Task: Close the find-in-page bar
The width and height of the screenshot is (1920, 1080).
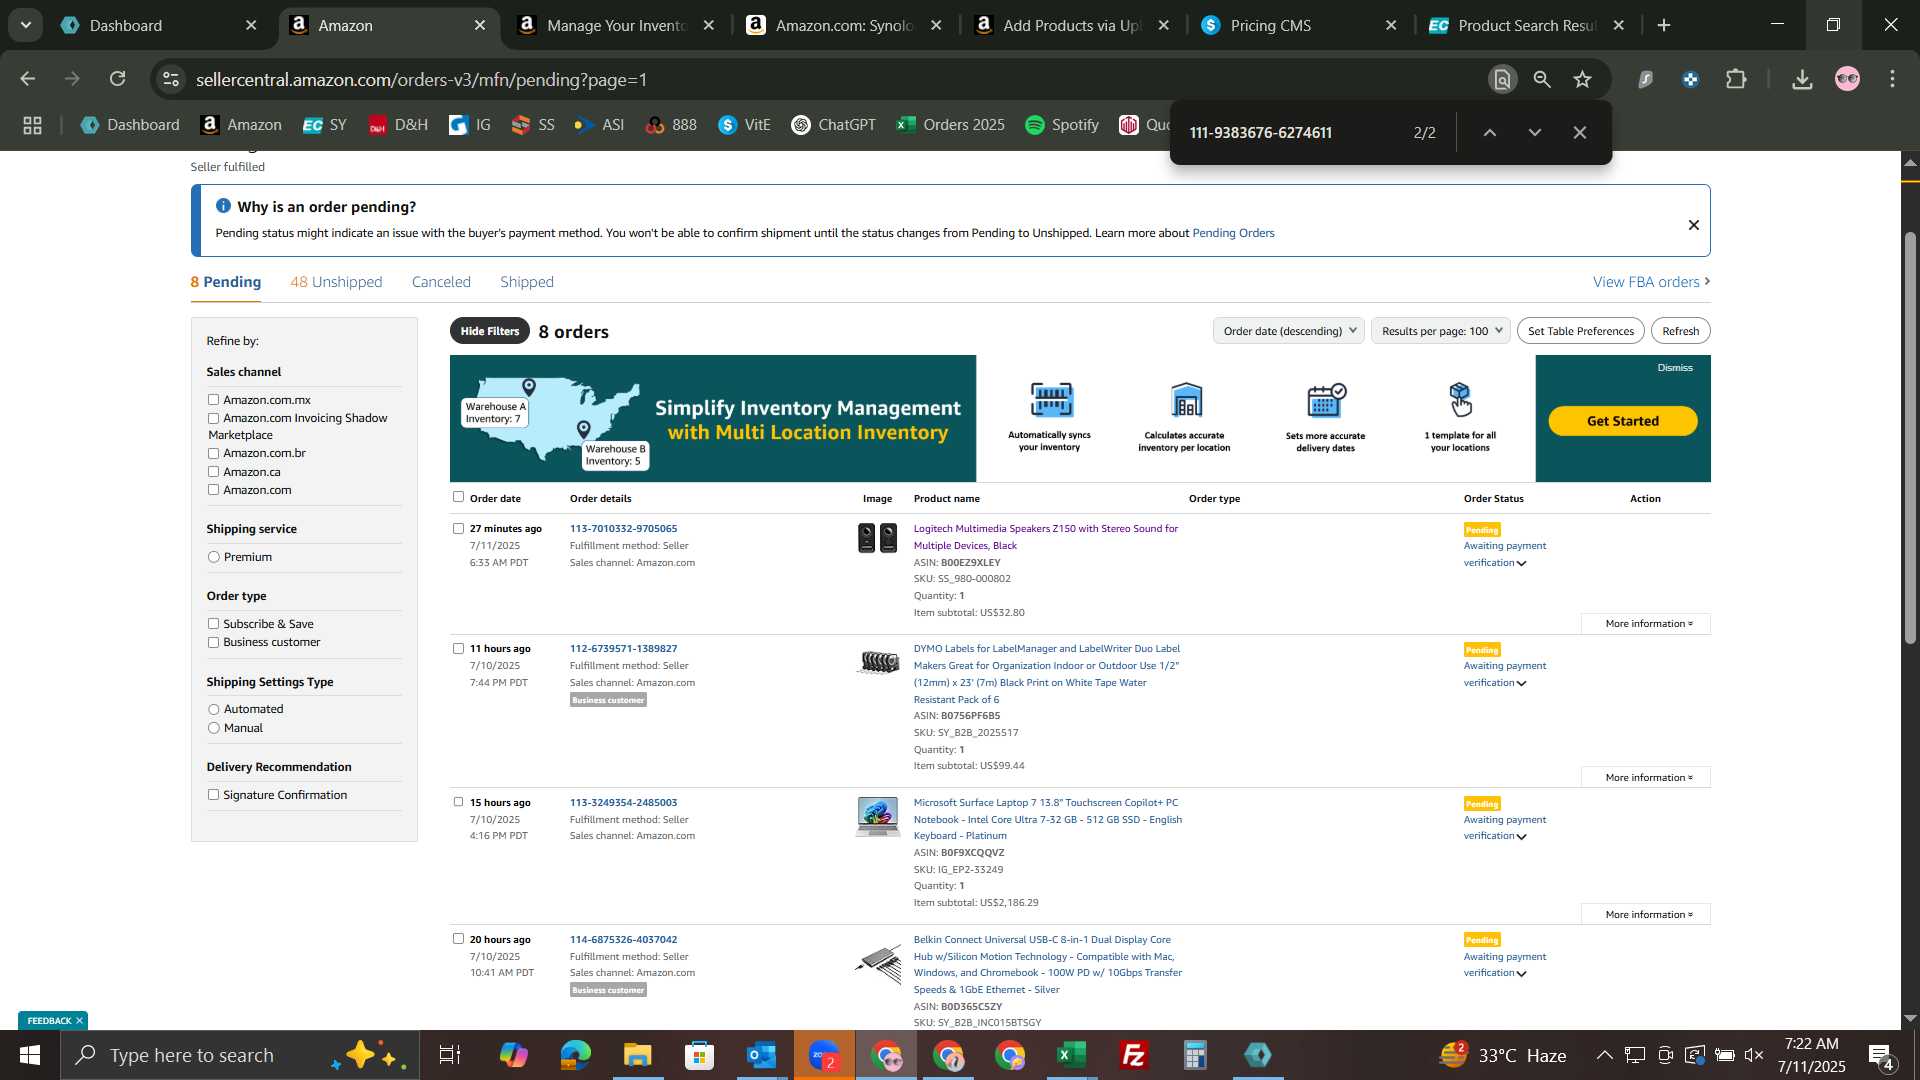Action: click(1580, 132)
